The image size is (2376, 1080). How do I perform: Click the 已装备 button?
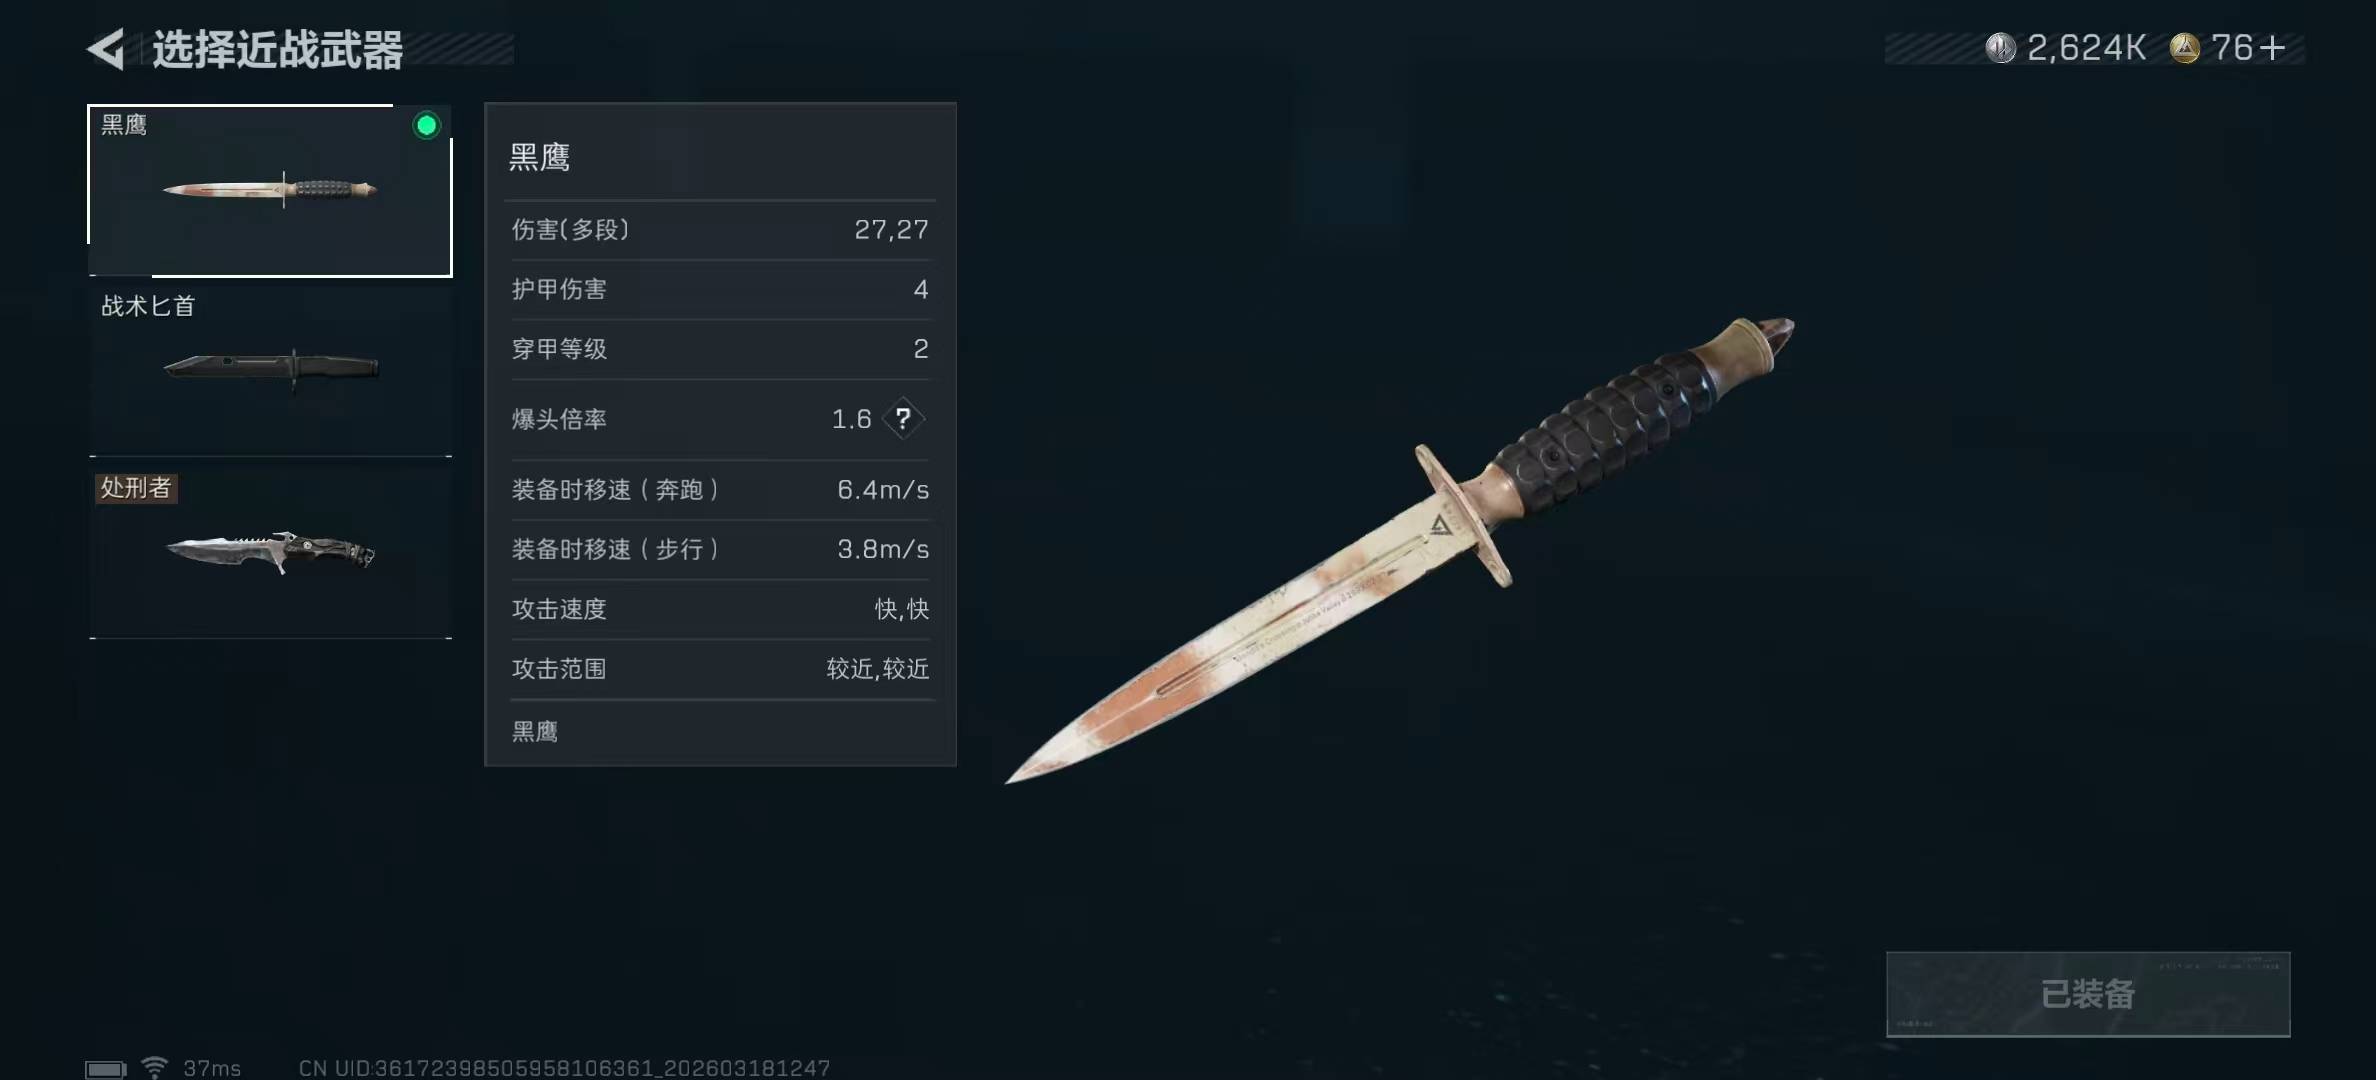tap(2088, 994)
